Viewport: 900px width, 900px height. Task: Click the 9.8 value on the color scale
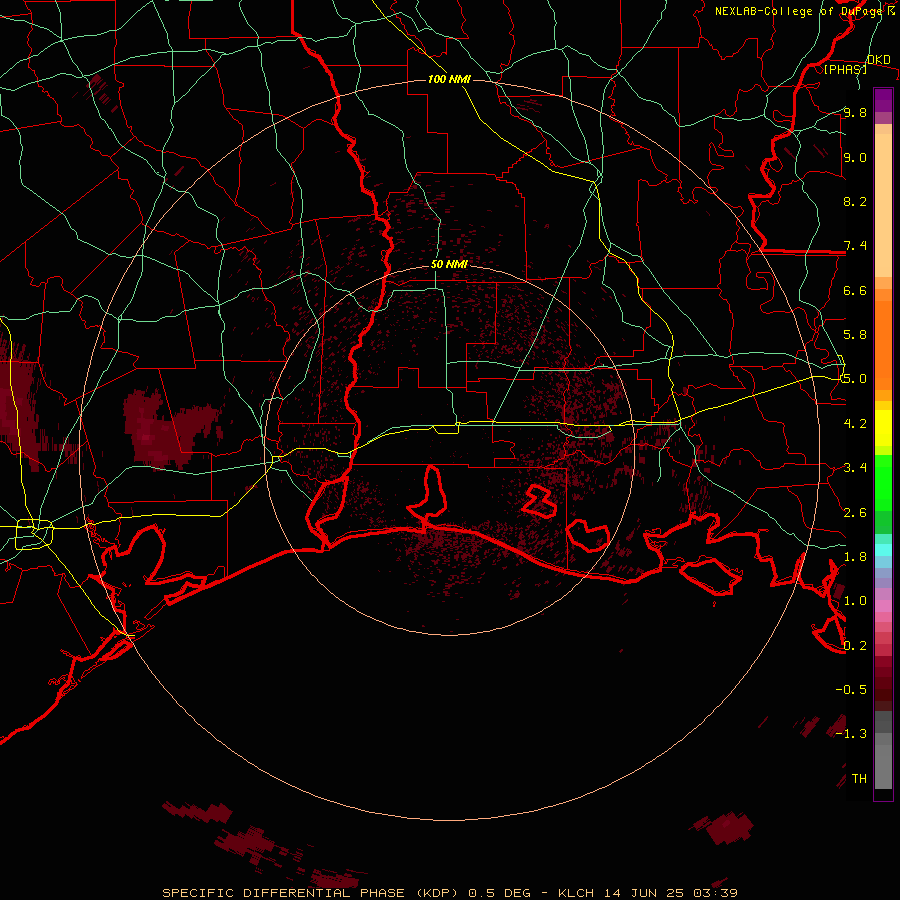point(855,112)
